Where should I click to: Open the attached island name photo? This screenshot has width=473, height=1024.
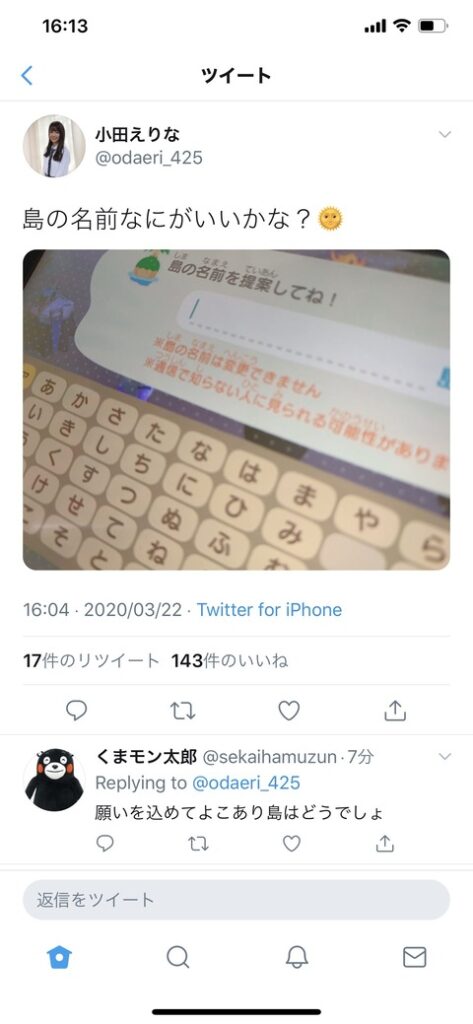[236, 409]
